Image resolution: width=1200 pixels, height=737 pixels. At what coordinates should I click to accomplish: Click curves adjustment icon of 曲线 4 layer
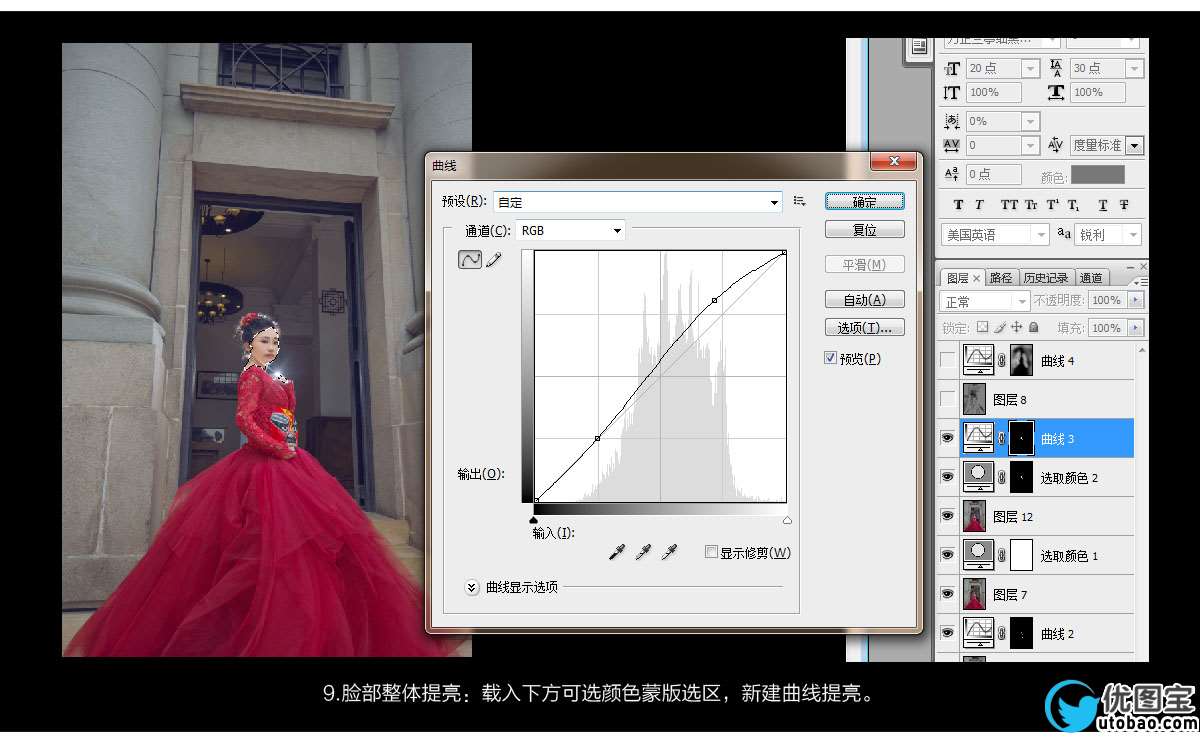[977, 360]
